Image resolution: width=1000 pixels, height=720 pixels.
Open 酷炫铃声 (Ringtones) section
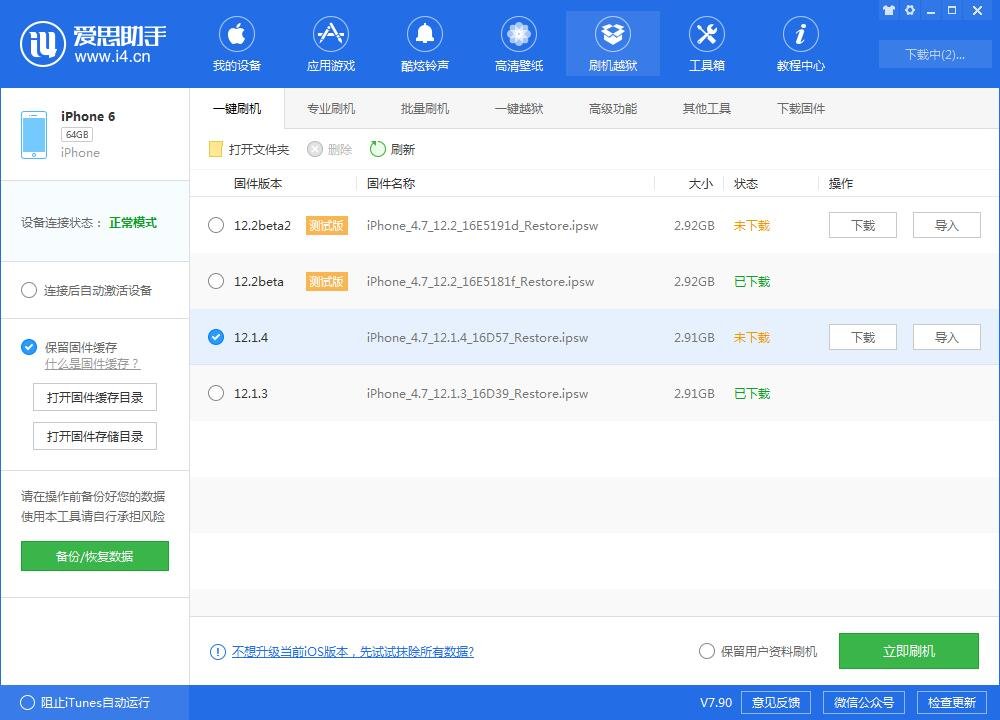pos(425,43)
